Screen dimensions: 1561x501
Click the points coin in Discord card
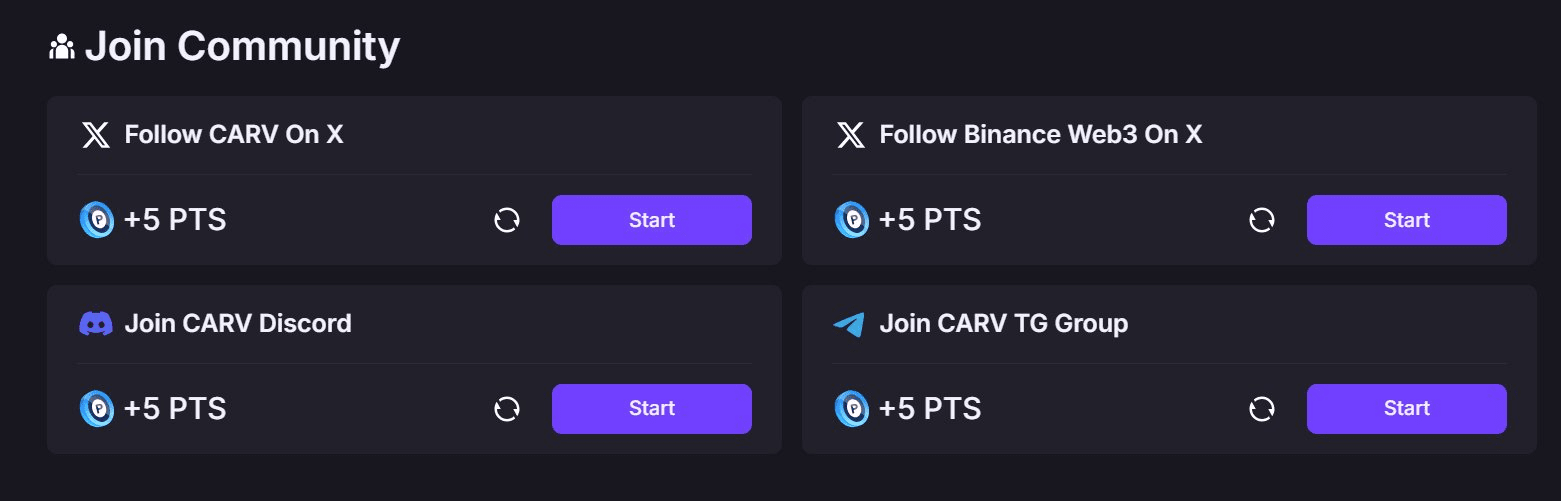(x=97, y=408)
